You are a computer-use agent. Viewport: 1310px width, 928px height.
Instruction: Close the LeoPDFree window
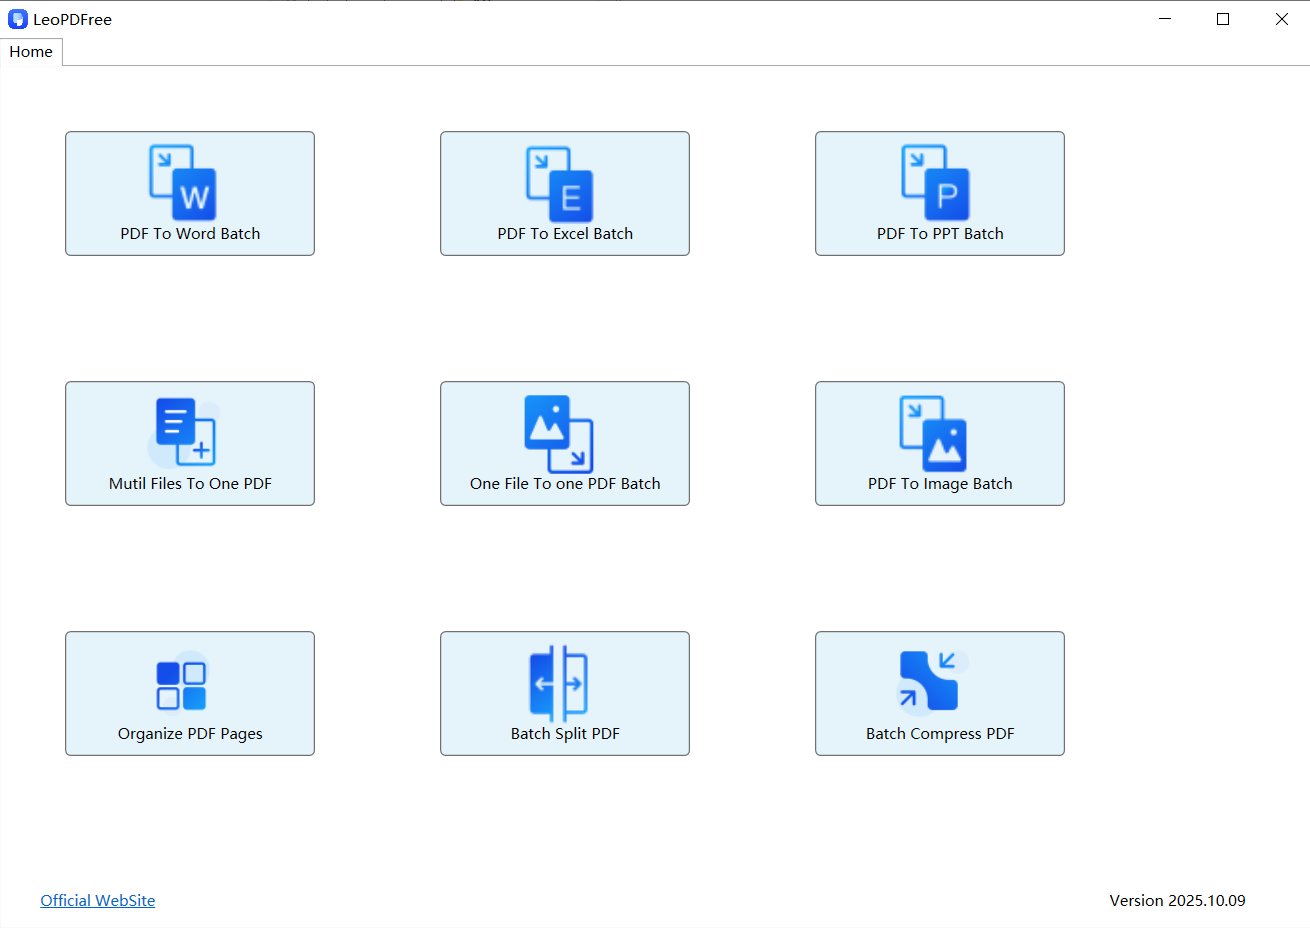click(x=1281, y=19)
